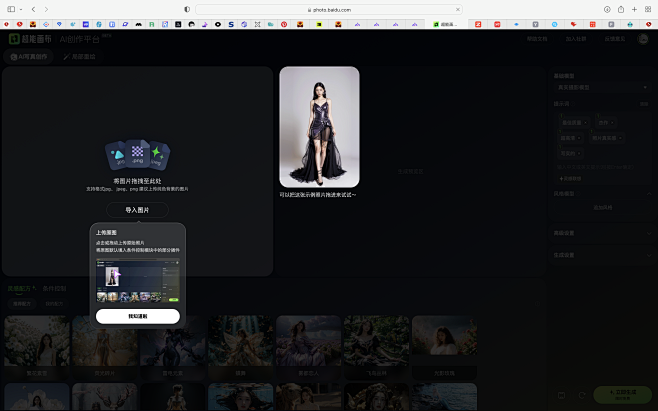Viewport: 658px width, 411px height.
Task: Switch to the 局部重绘 tab
Action: click(79, 57)
